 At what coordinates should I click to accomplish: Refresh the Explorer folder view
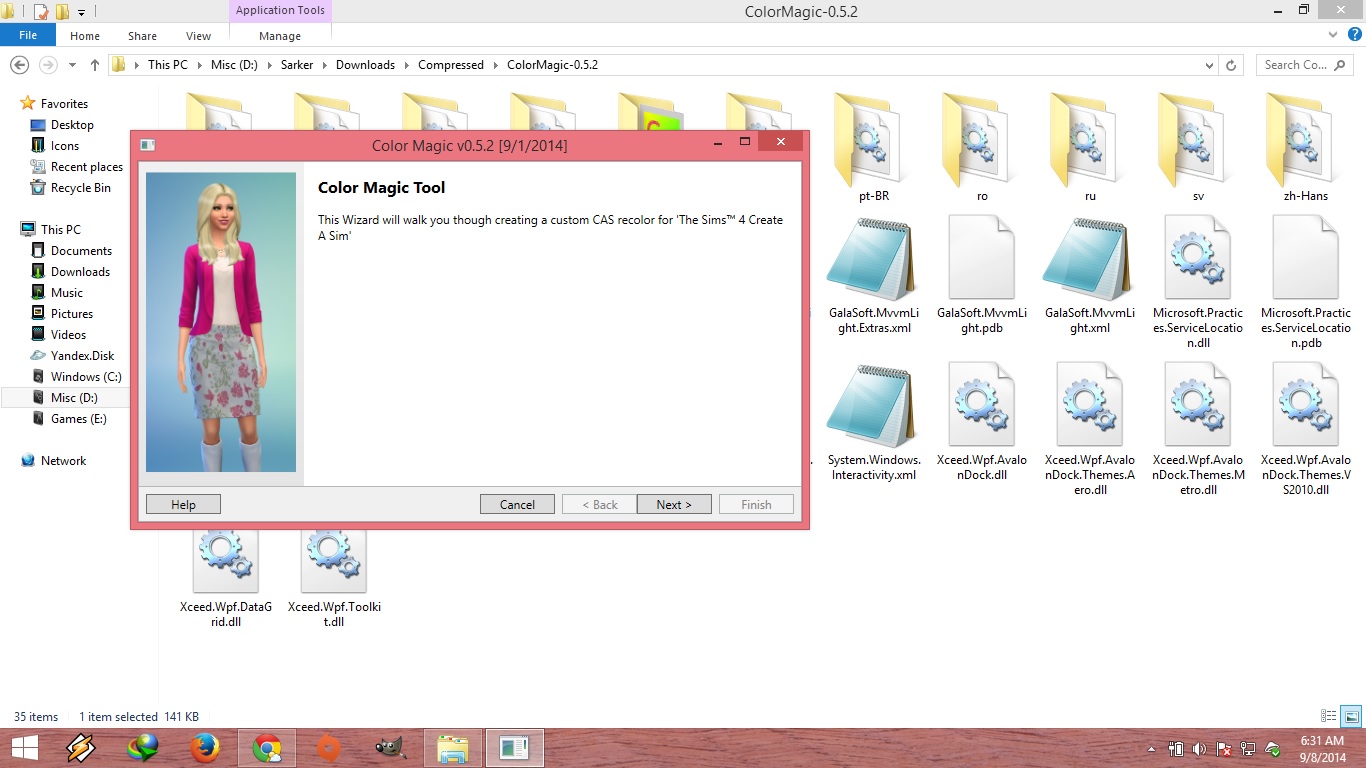click(1233, 65)
